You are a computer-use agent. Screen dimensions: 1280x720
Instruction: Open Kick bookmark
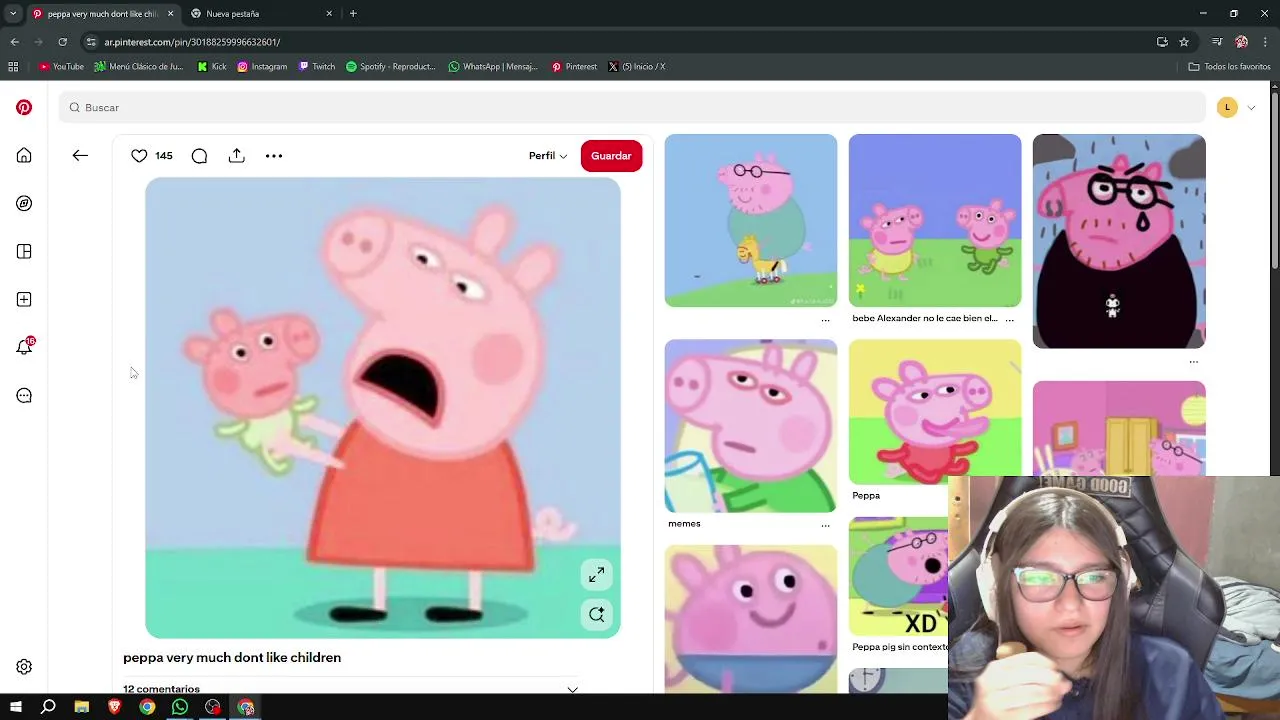coord(212,67)
